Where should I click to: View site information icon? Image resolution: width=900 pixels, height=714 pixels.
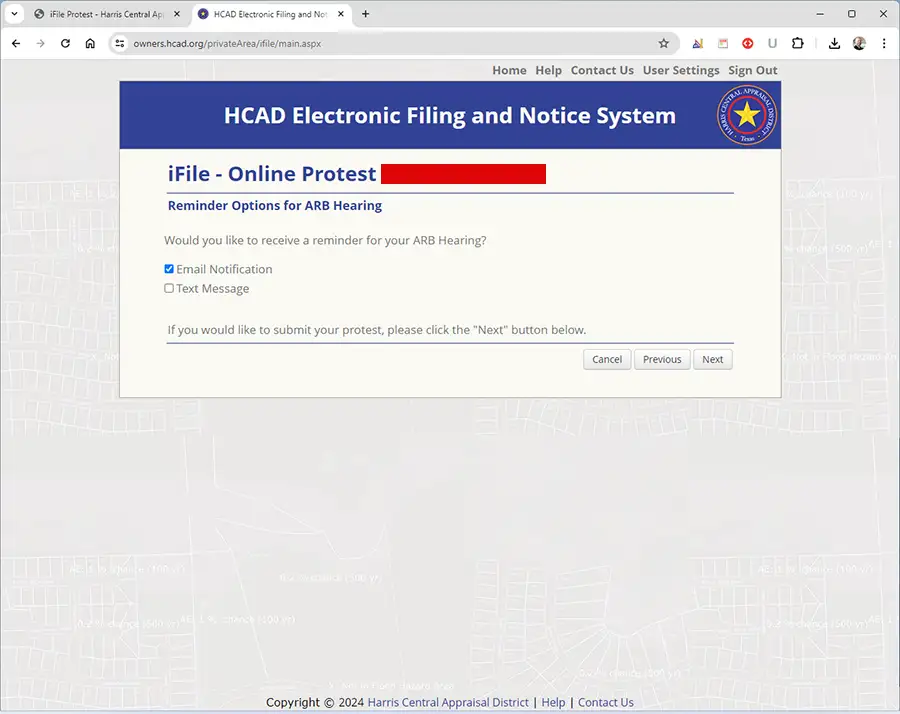[119, 43]
